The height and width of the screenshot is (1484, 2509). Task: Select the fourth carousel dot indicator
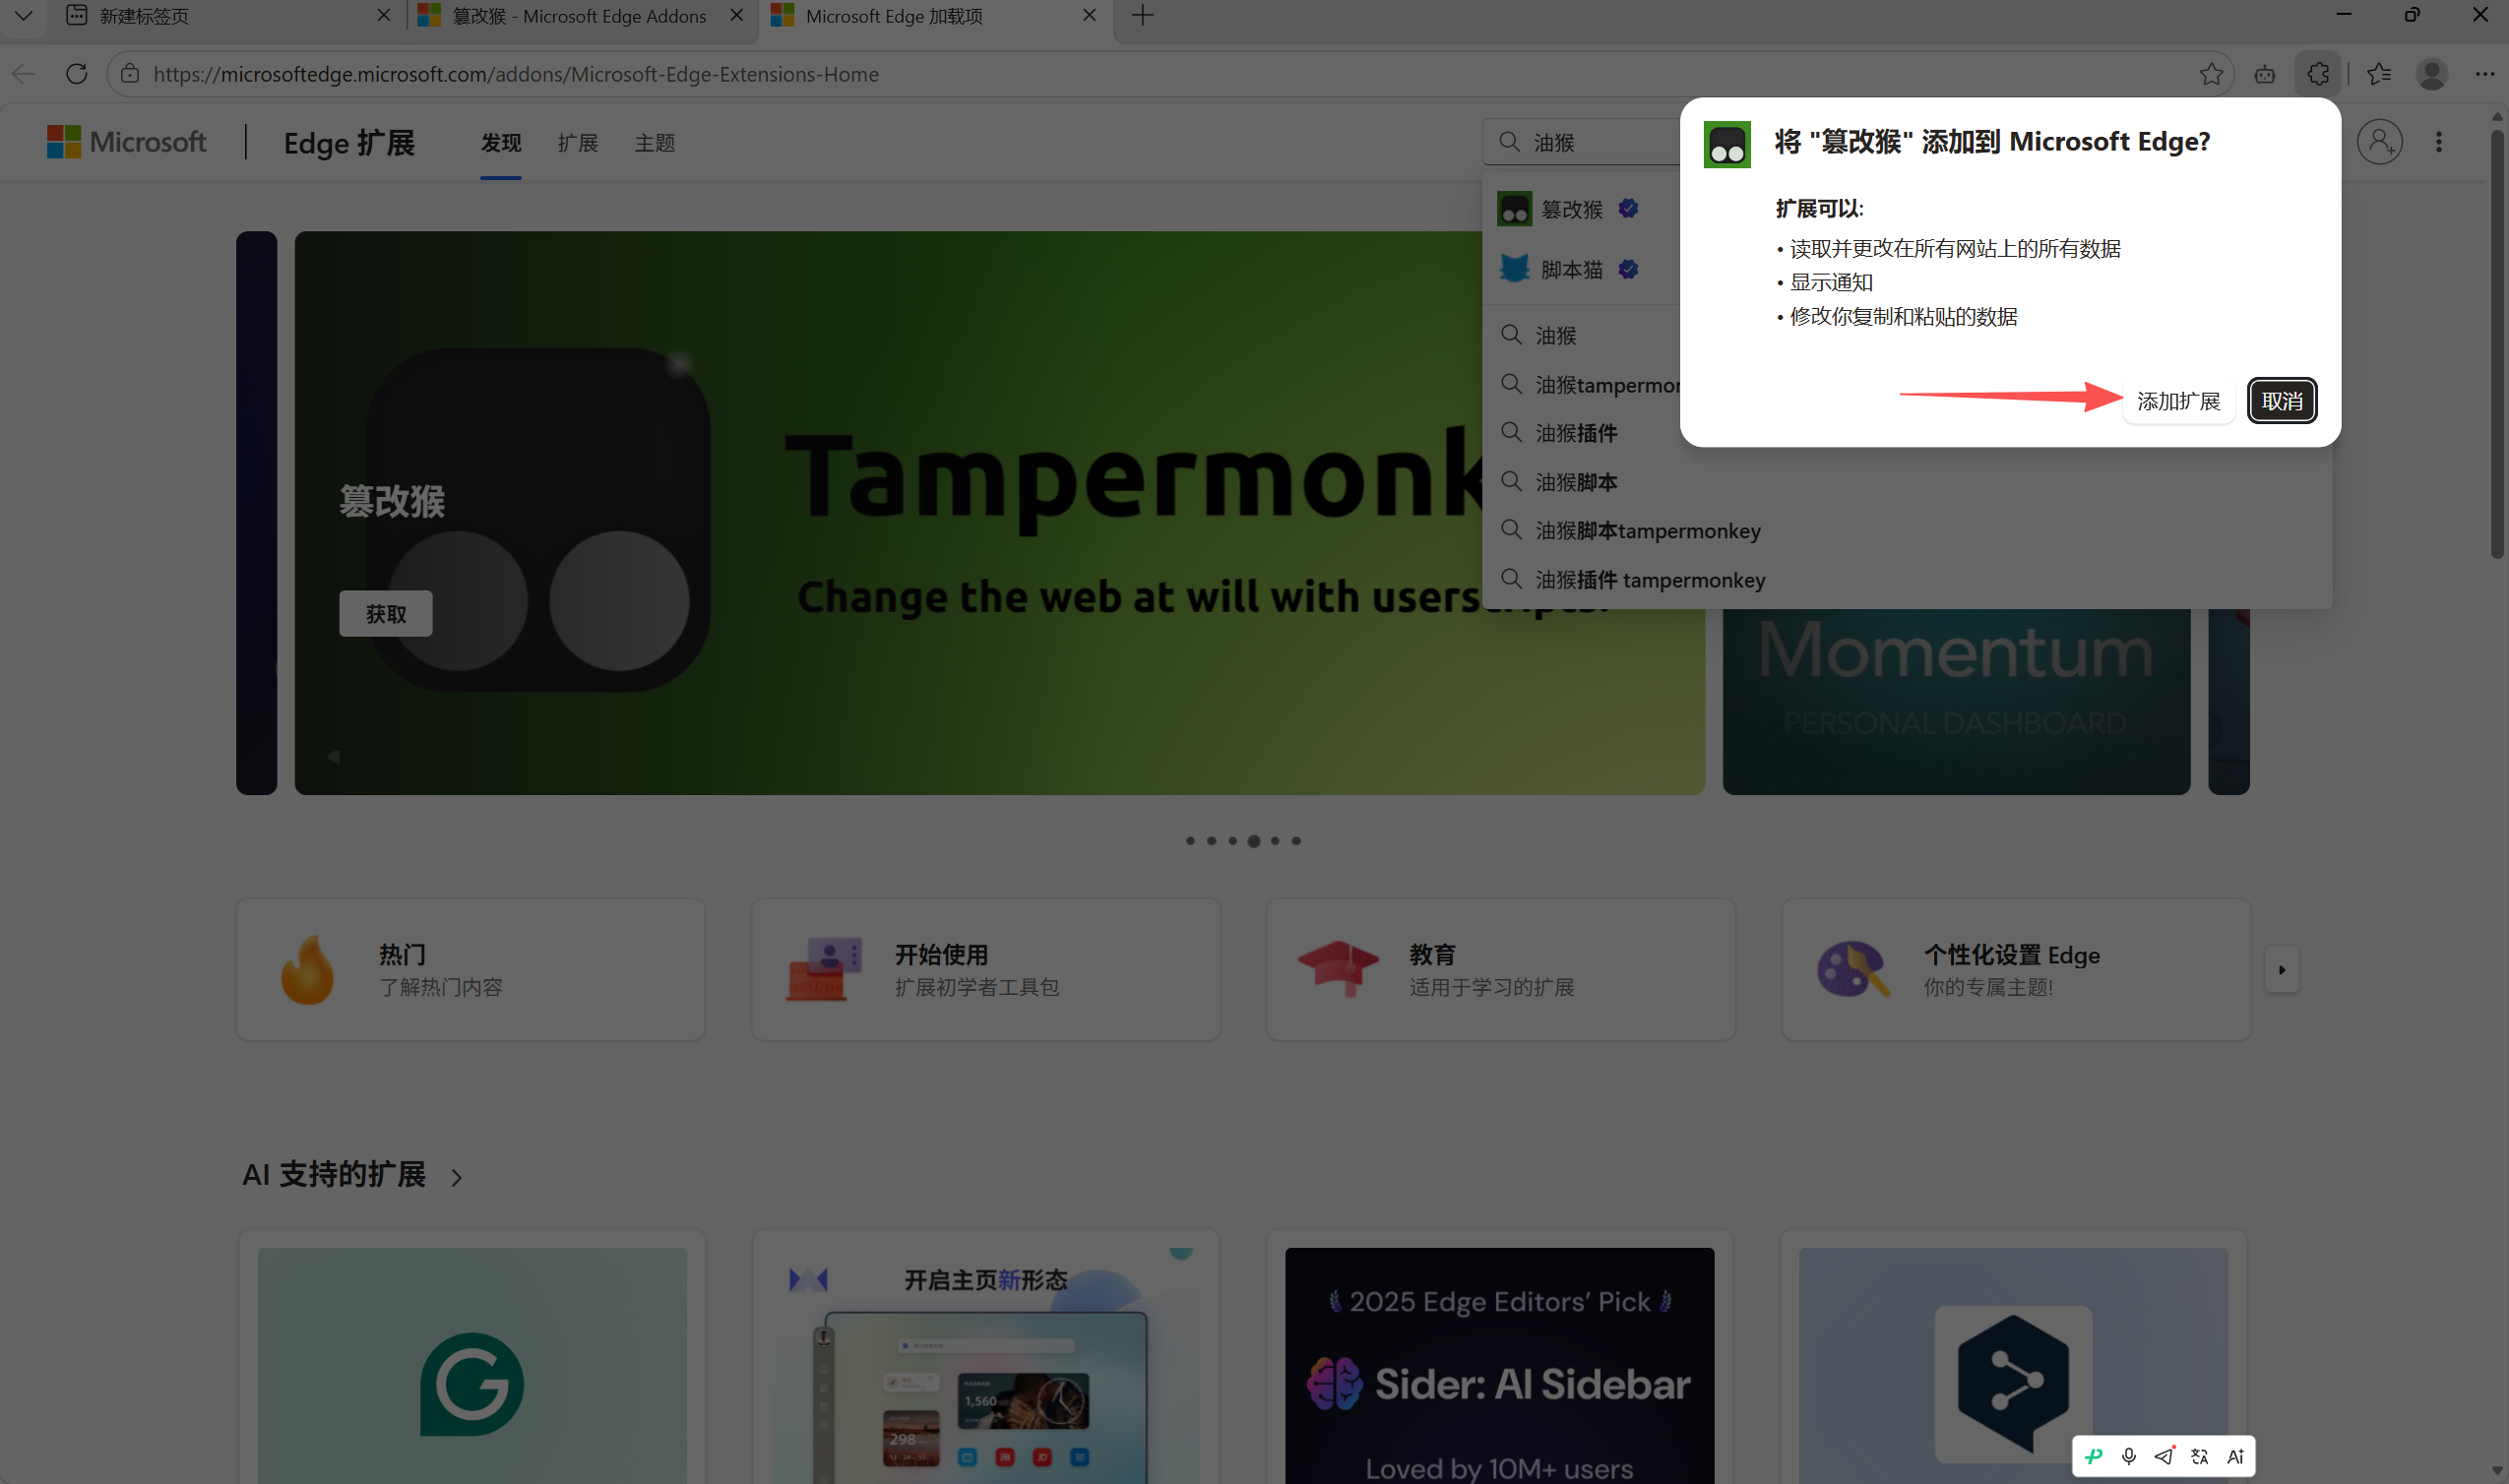click(1253, 841)
